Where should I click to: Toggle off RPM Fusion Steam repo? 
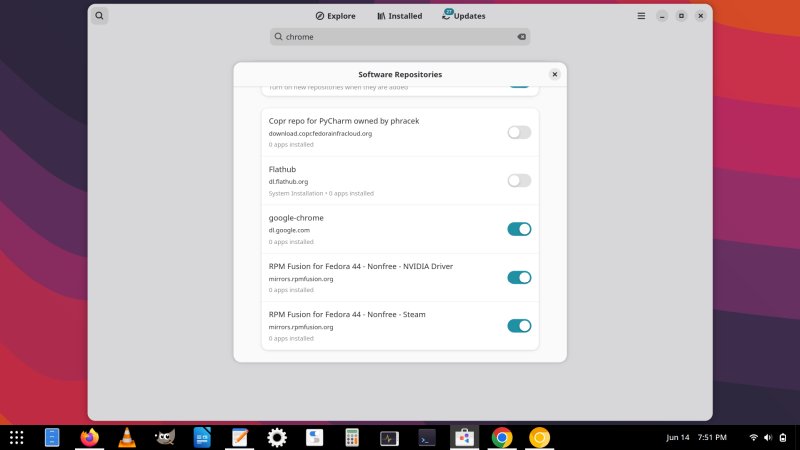pos(519,326)
